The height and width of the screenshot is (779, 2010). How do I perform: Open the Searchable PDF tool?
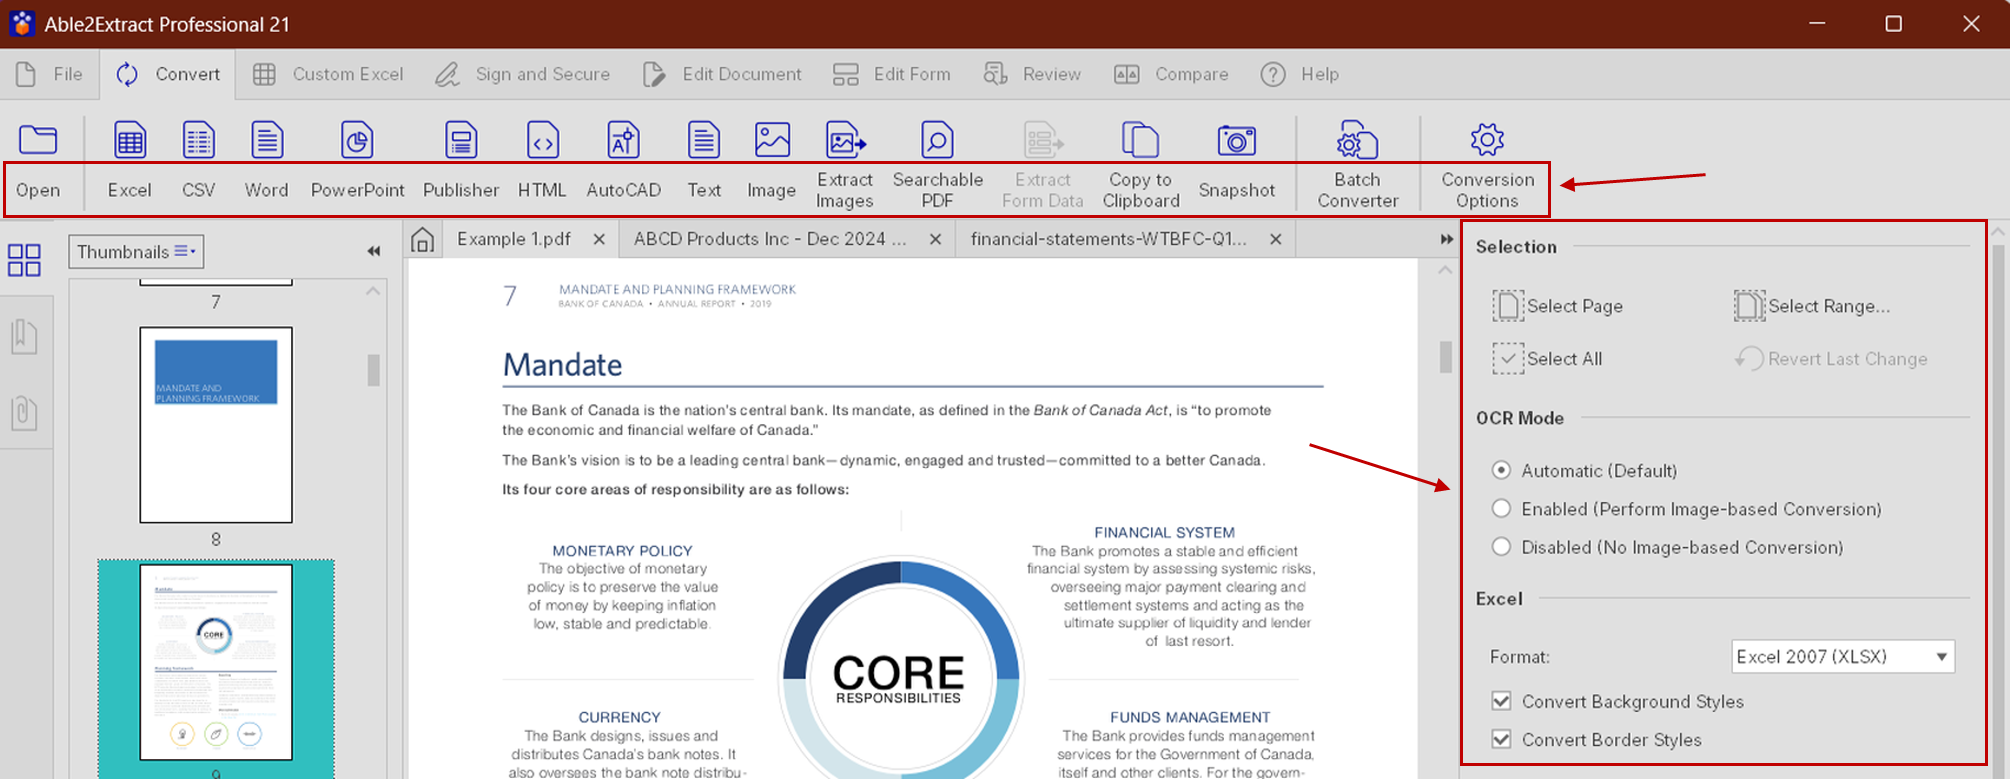click(937, 141)
